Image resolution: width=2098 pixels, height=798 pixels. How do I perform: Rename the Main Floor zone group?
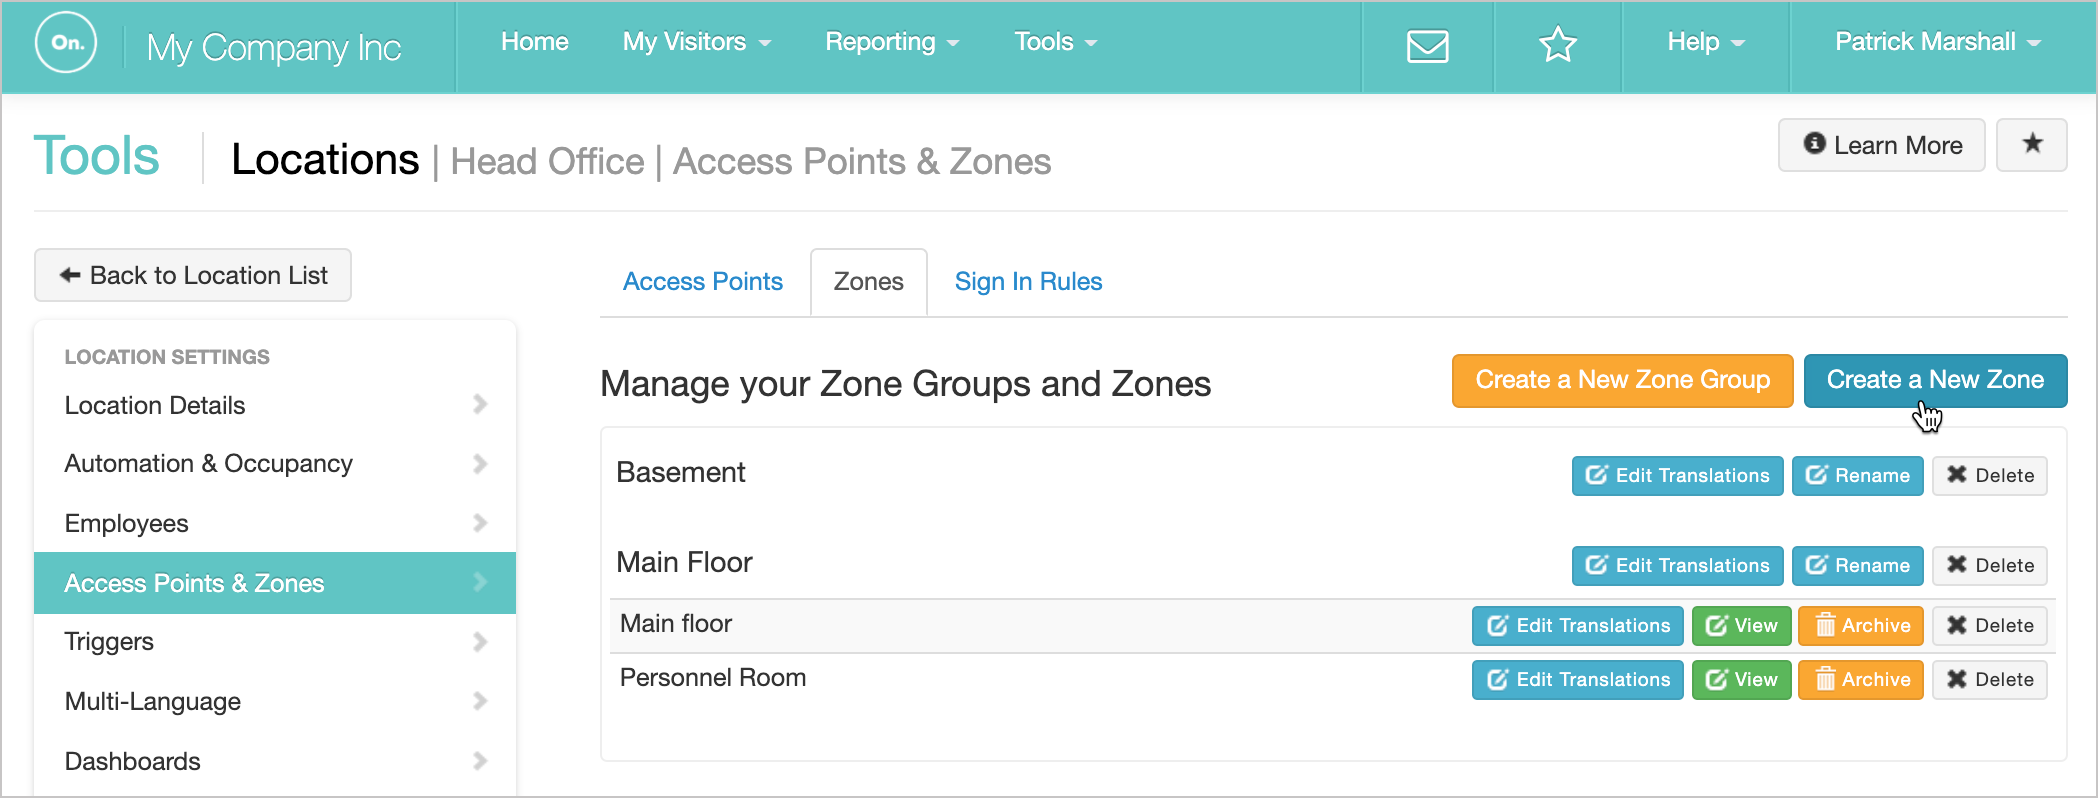pyautogui.click(x=1857, y=566)
